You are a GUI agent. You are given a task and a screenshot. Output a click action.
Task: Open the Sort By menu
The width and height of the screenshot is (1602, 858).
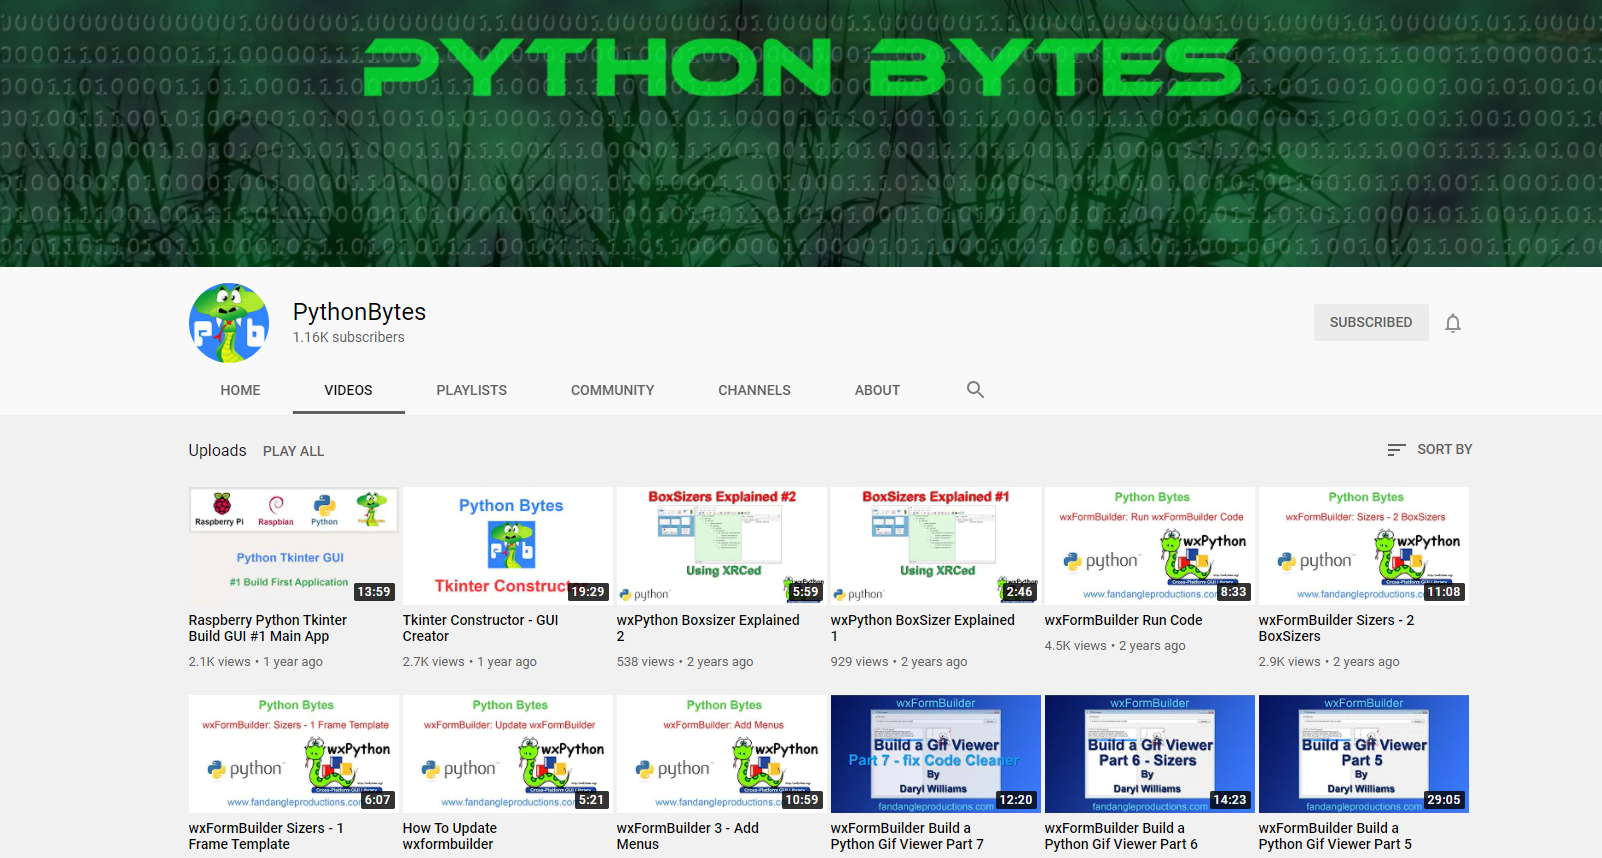pyautogui.click(x=1429, y=450)
